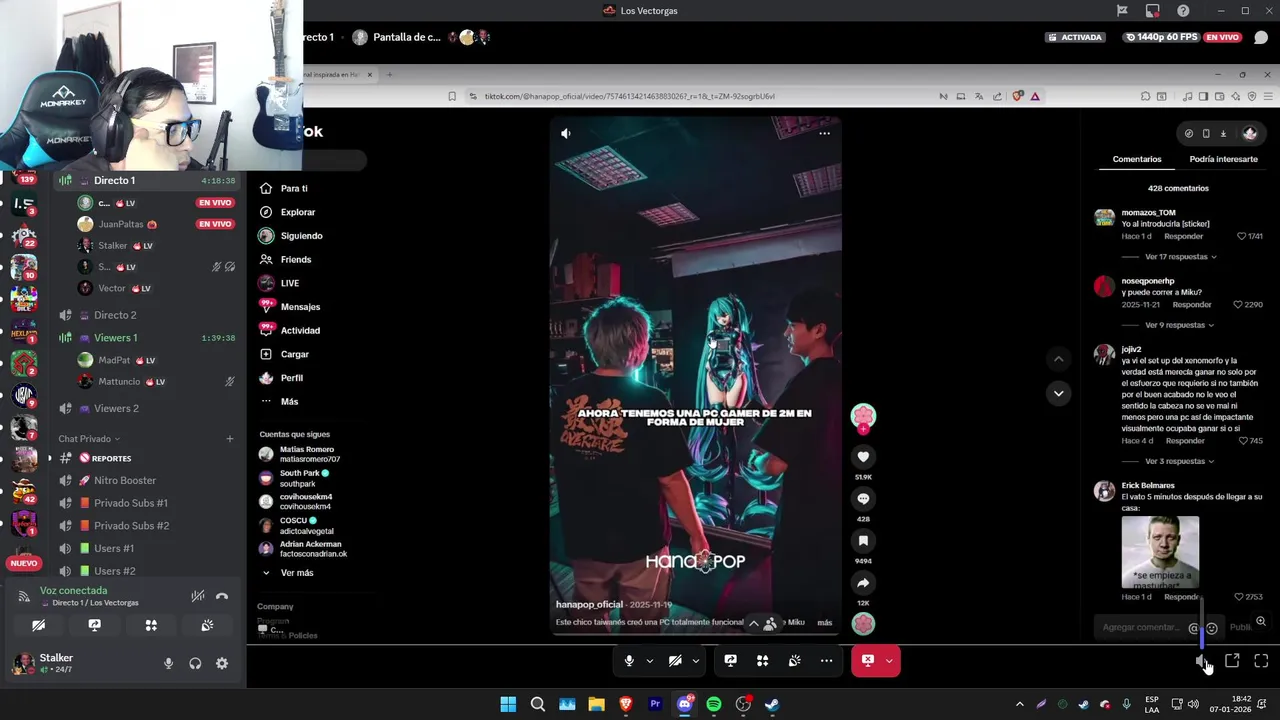Open Spotify from Windows taskbar
The height and width of the screenshot is (720, 1280).
coord(714,704)
